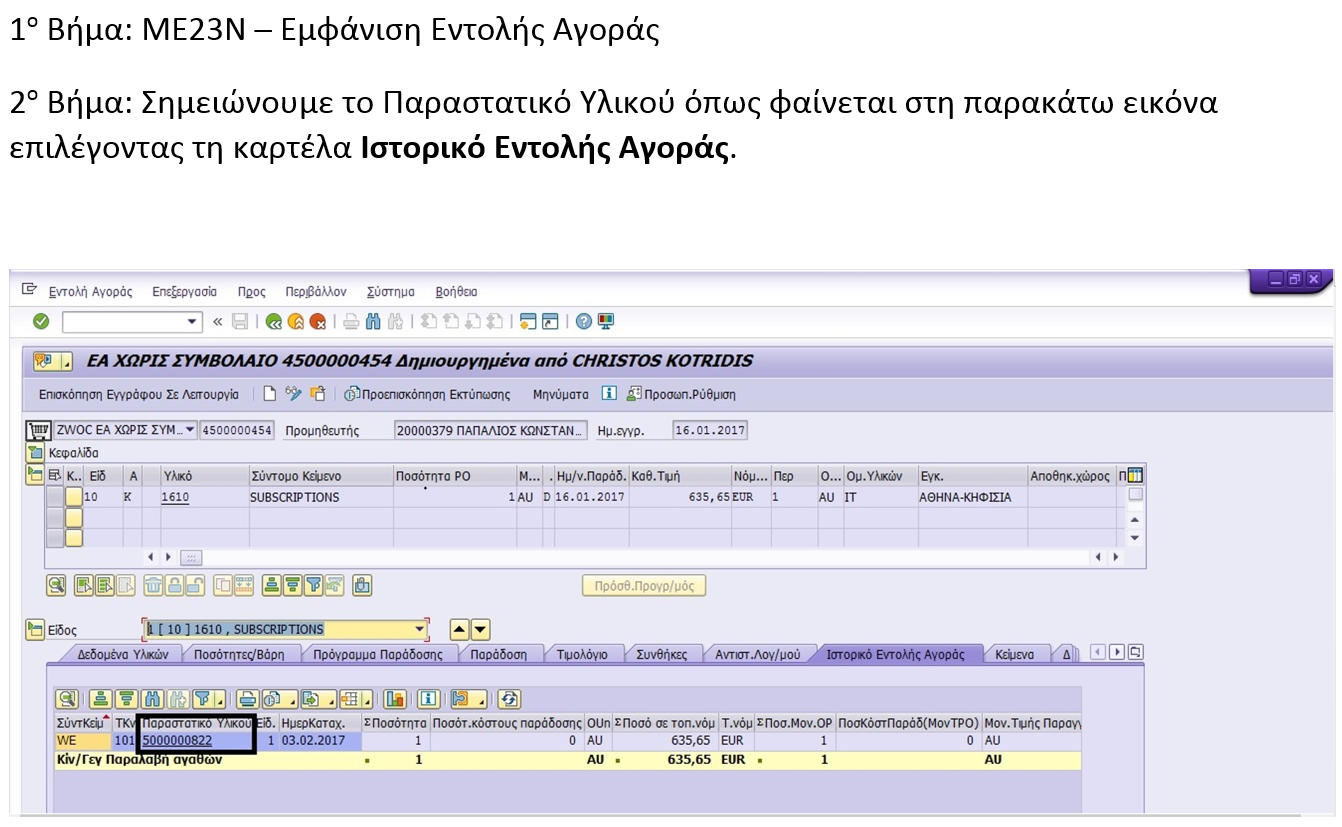Click the Προεπισκόπηση Εκτύπωσης button
Image resolution: width=1342 pixels, height=827 pixels.
(x=427, y=394)
